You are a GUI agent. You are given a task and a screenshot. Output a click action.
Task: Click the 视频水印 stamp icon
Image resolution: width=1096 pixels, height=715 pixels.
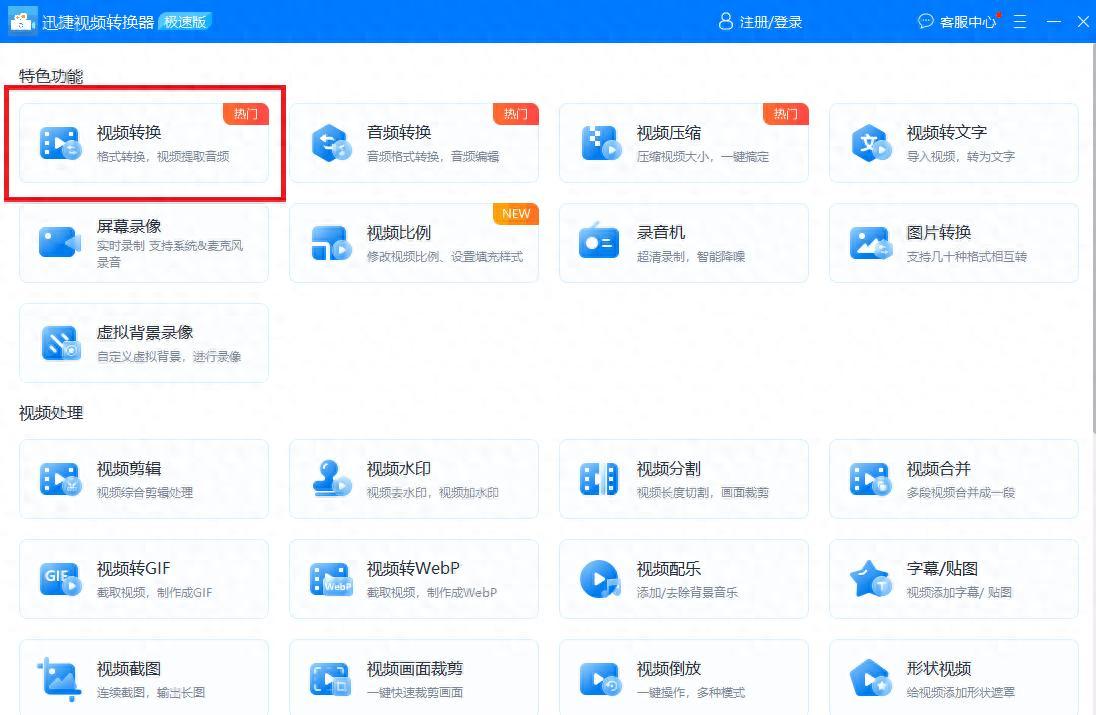(x=331, y=478)
